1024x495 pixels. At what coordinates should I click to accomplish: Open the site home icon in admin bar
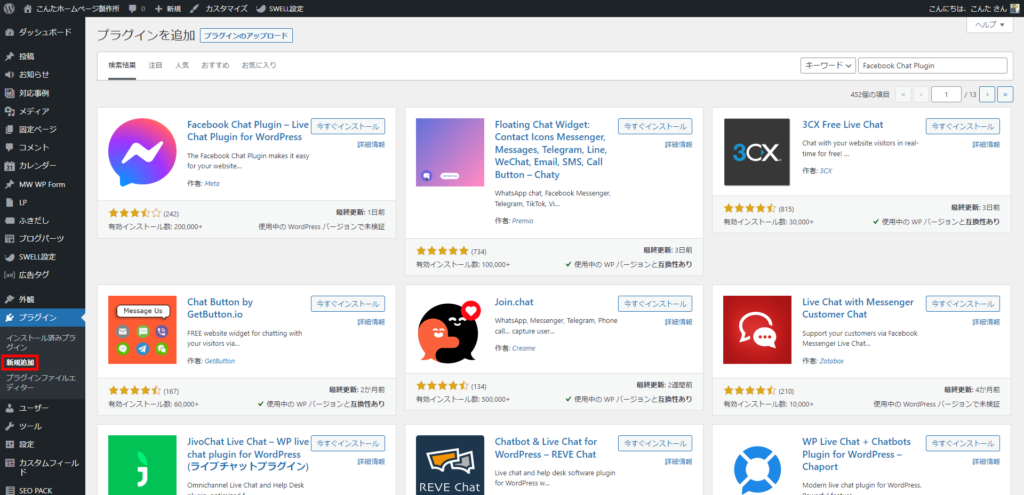(27, 8)
